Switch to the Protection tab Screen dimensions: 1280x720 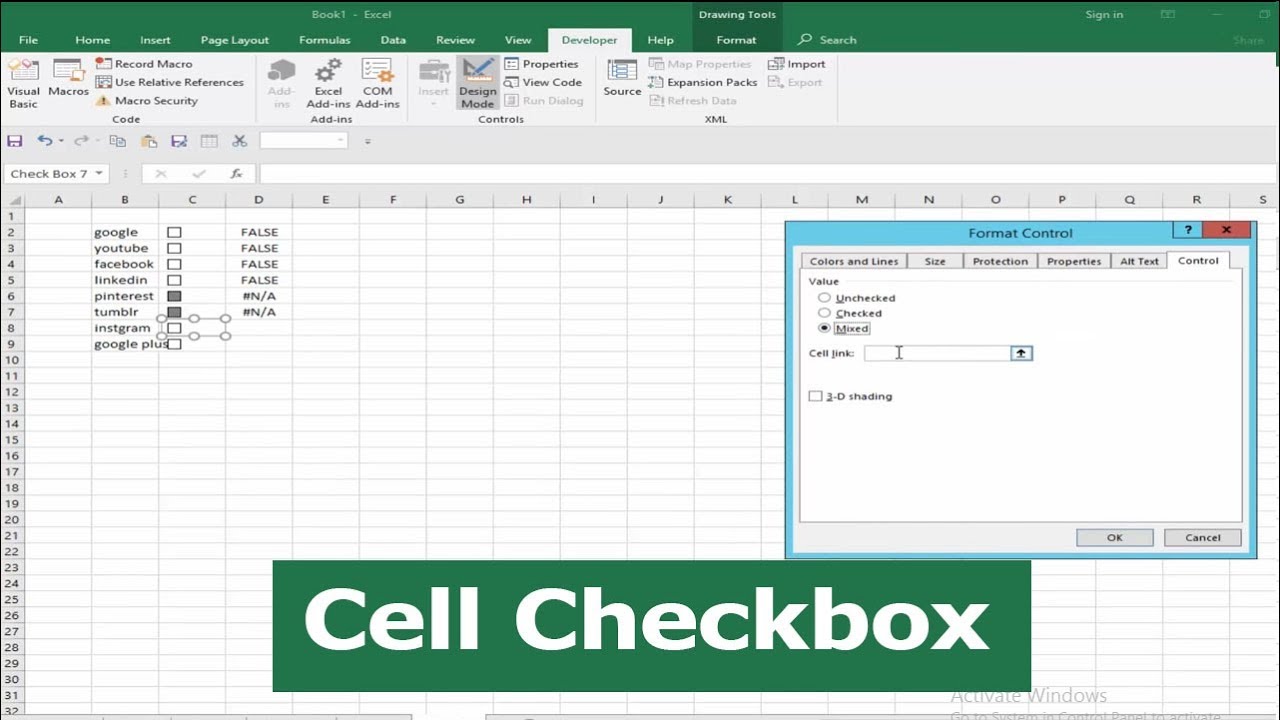coord(1000,261)
